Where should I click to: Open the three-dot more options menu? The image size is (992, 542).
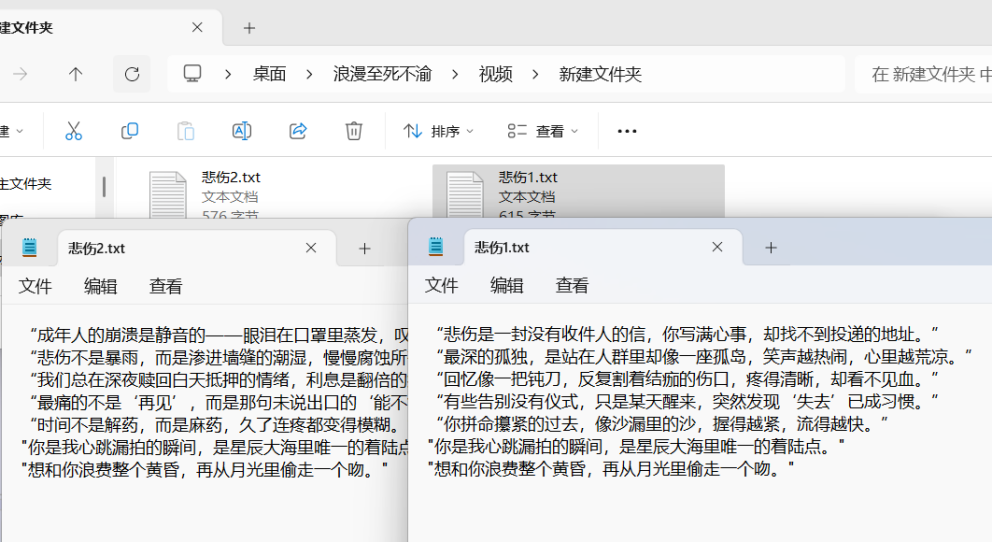tap(626, 131)
